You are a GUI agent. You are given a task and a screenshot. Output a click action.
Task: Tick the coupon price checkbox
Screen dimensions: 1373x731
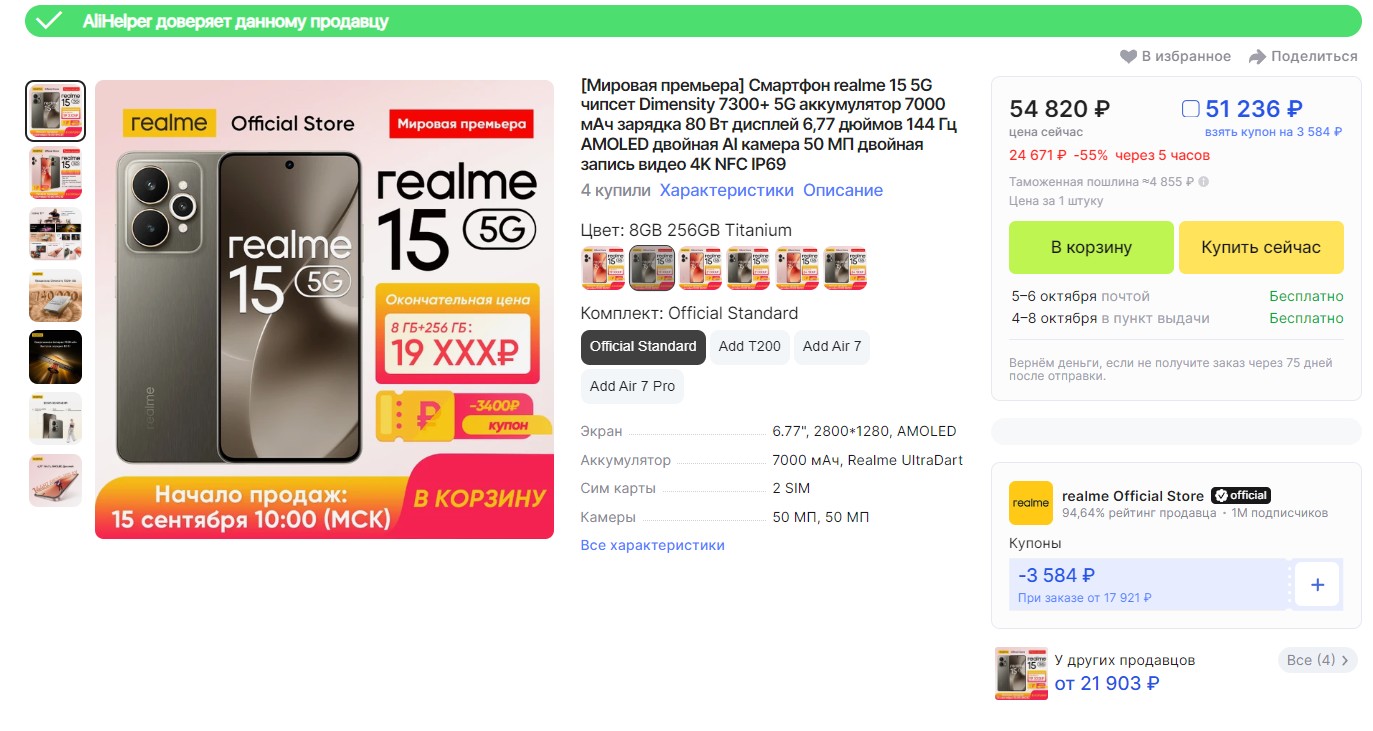coord(1190,109)
